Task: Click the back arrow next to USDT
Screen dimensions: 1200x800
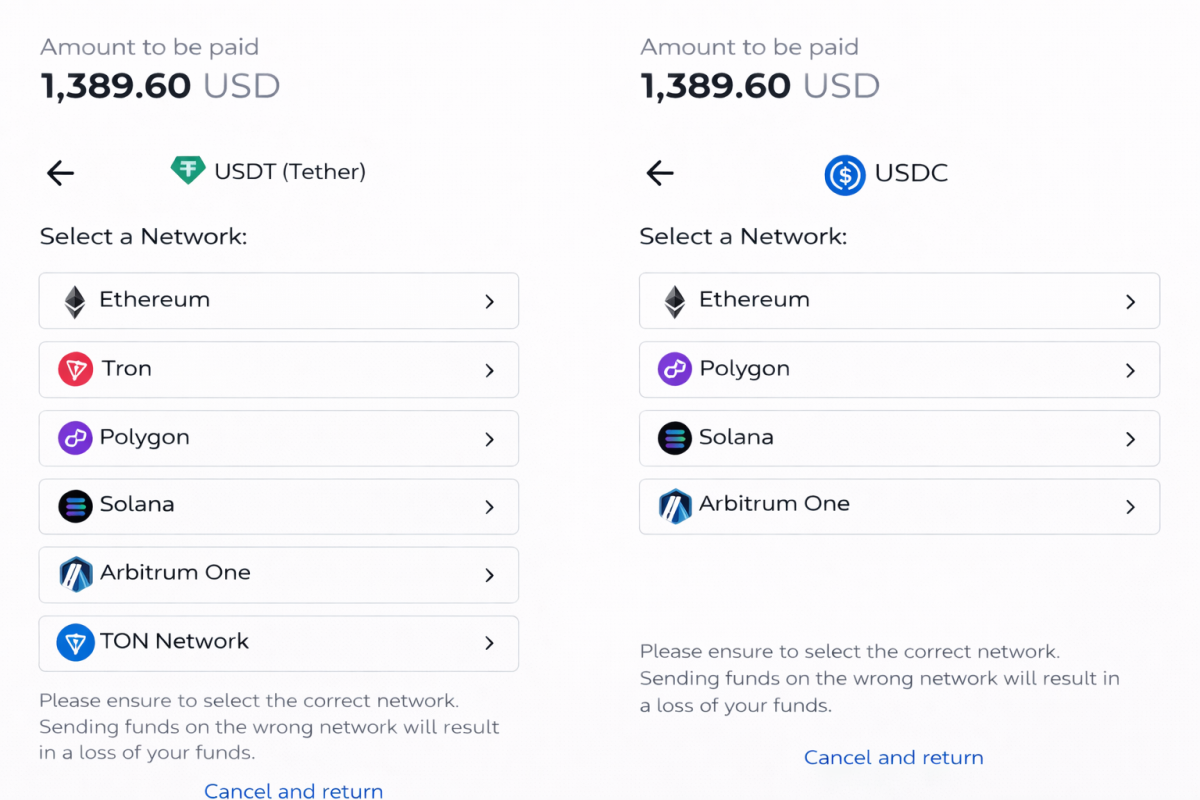Action: tap(59, 172)
